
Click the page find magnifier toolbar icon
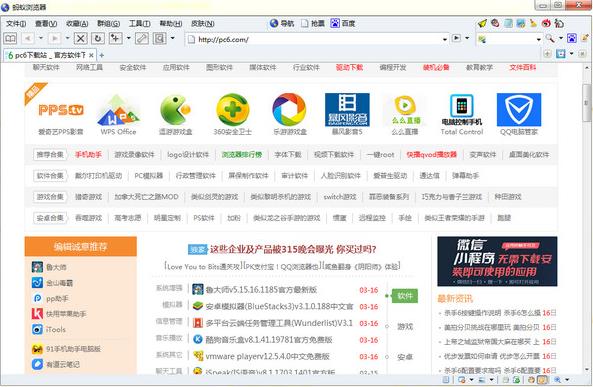pyautogui.click(x=160, y=39)
